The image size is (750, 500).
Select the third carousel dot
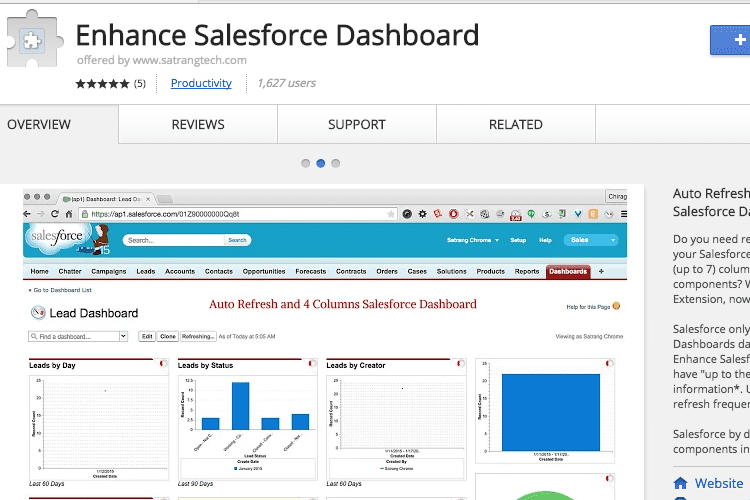pyautogui.click(x=336, y=164)
